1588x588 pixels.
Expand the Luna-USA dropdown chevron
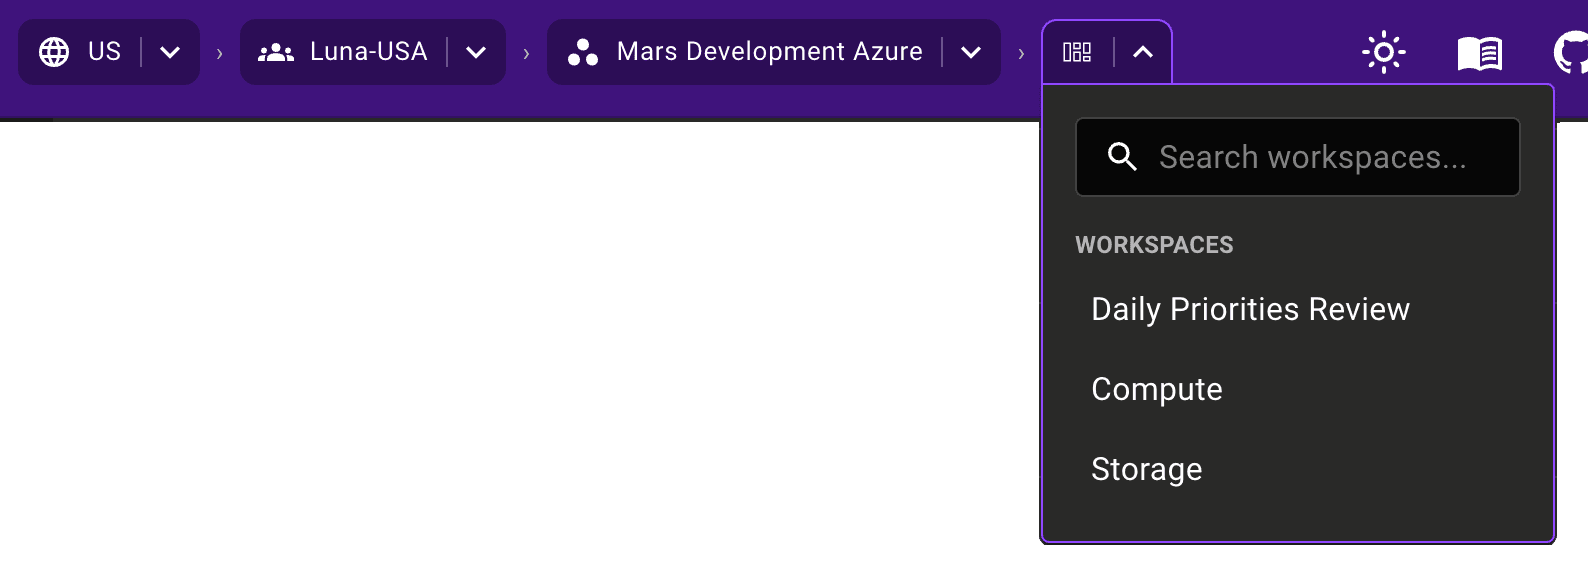476,52
